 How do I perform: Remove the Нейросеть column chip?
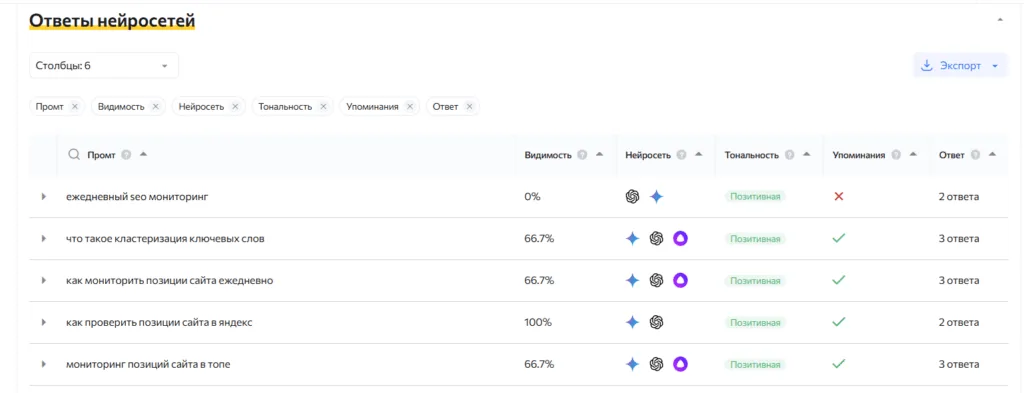tap(235, 106)
